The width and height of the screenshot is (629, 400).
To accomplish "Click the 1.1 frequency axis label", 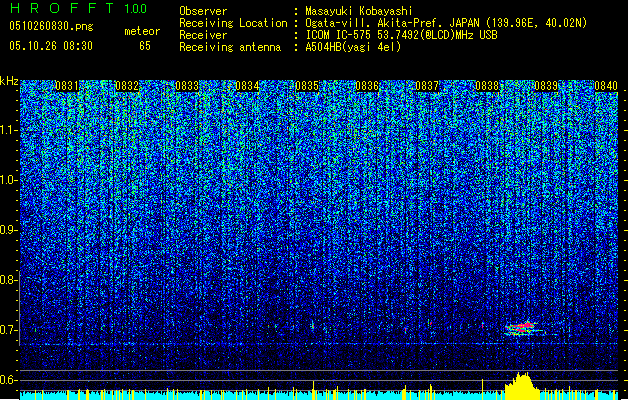I will click(x=9, y=130).
